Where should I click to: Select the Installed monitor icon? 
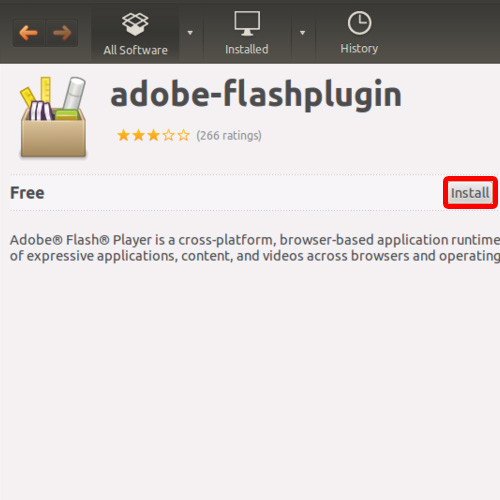tap(247, 23)
